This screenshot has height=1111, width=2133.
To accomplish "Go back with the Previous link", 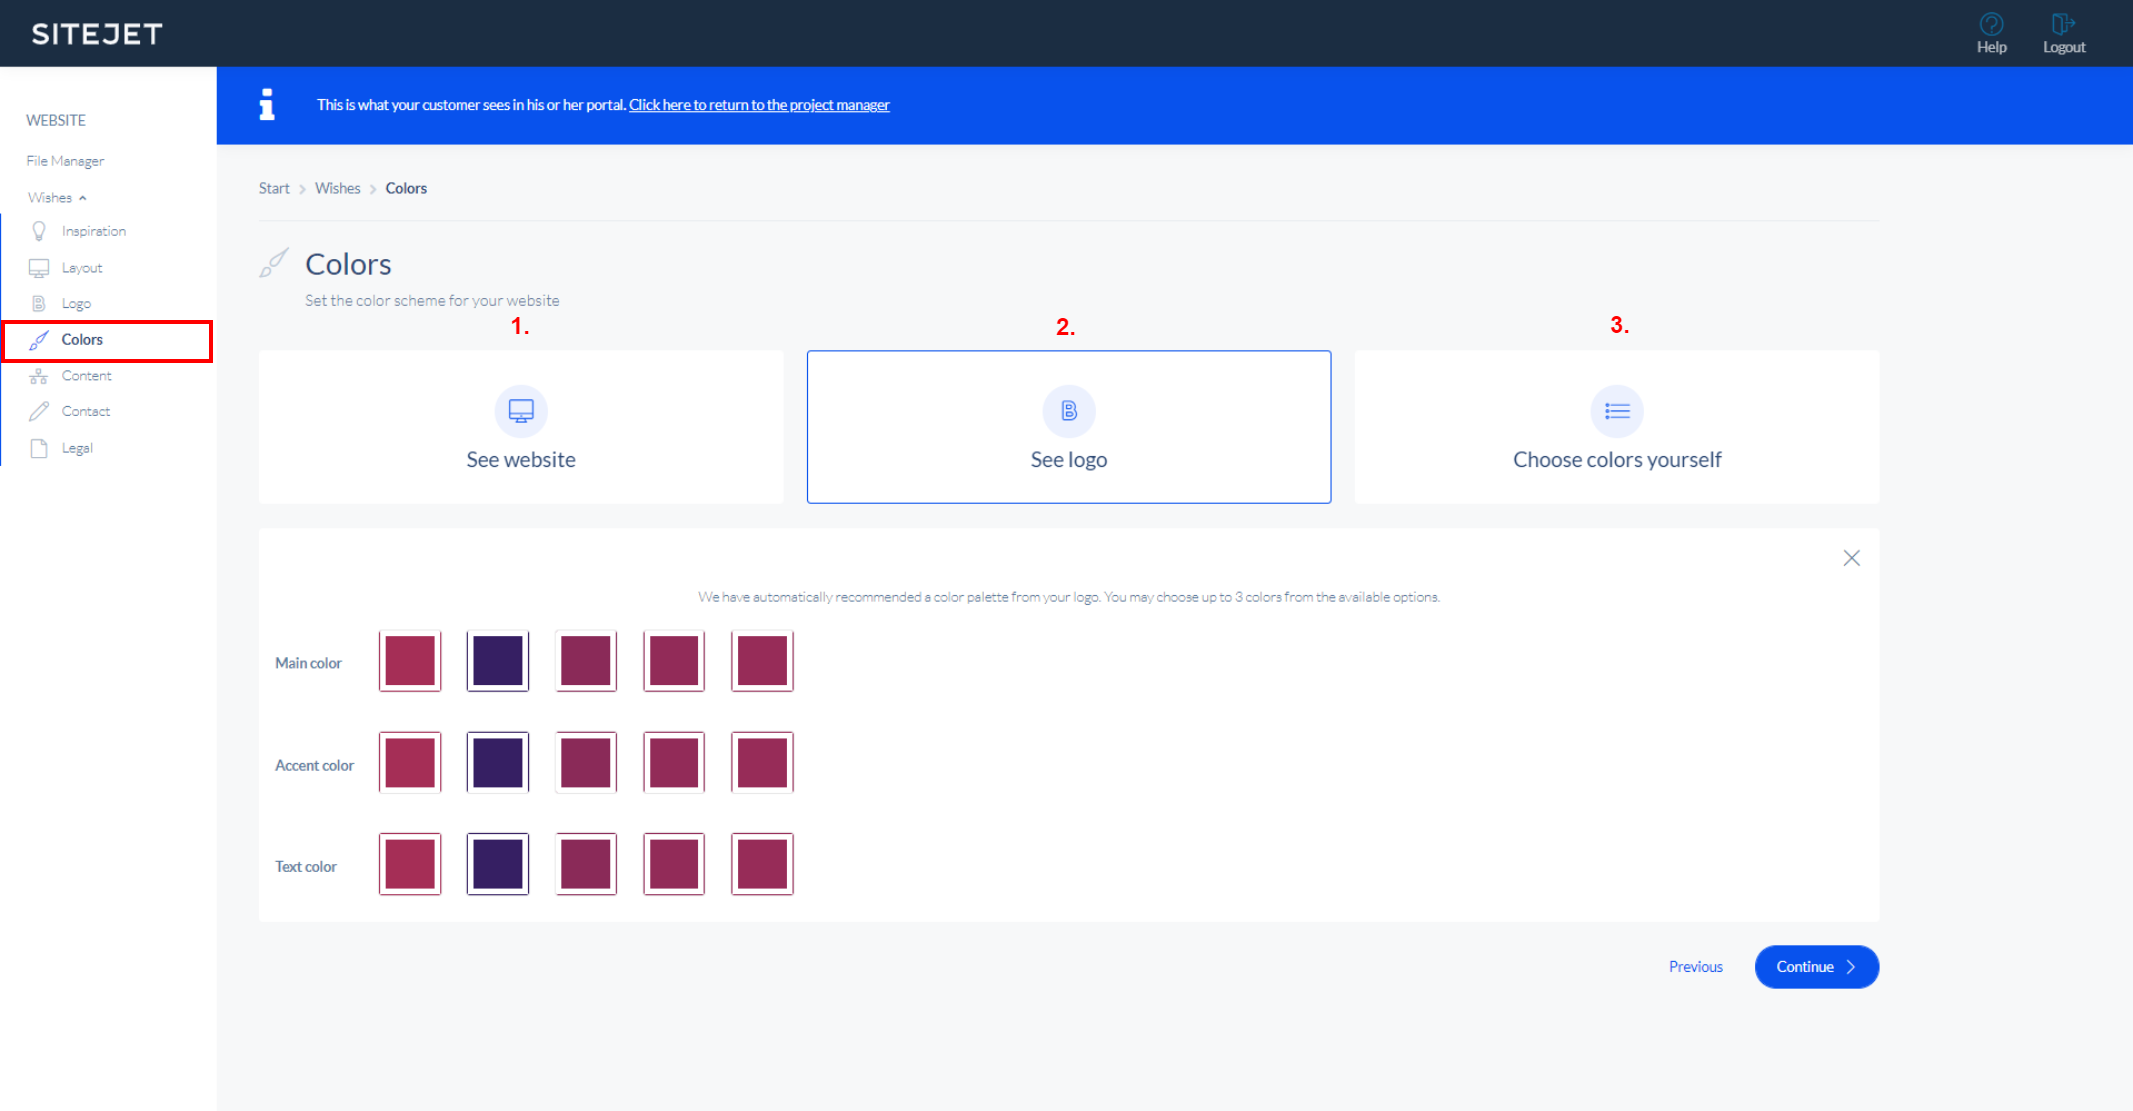I will [1695, 967].
